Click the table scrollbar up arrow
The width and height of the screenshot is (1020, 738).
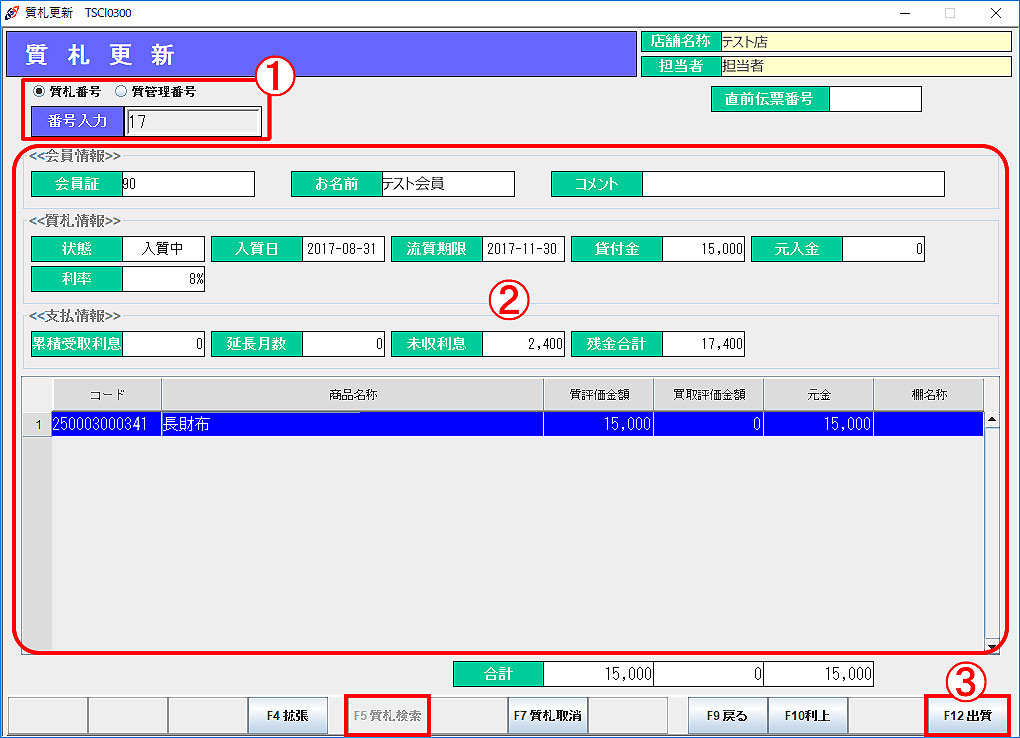992,421
